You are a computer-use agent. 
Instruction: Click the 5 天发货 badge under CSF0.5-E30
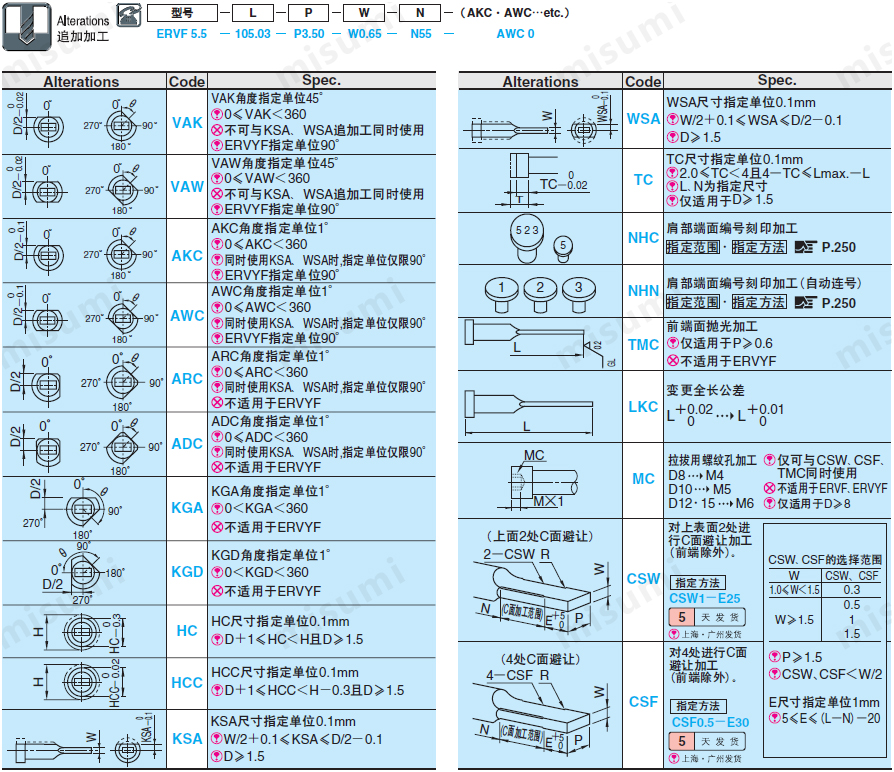[x=707, y=741]
